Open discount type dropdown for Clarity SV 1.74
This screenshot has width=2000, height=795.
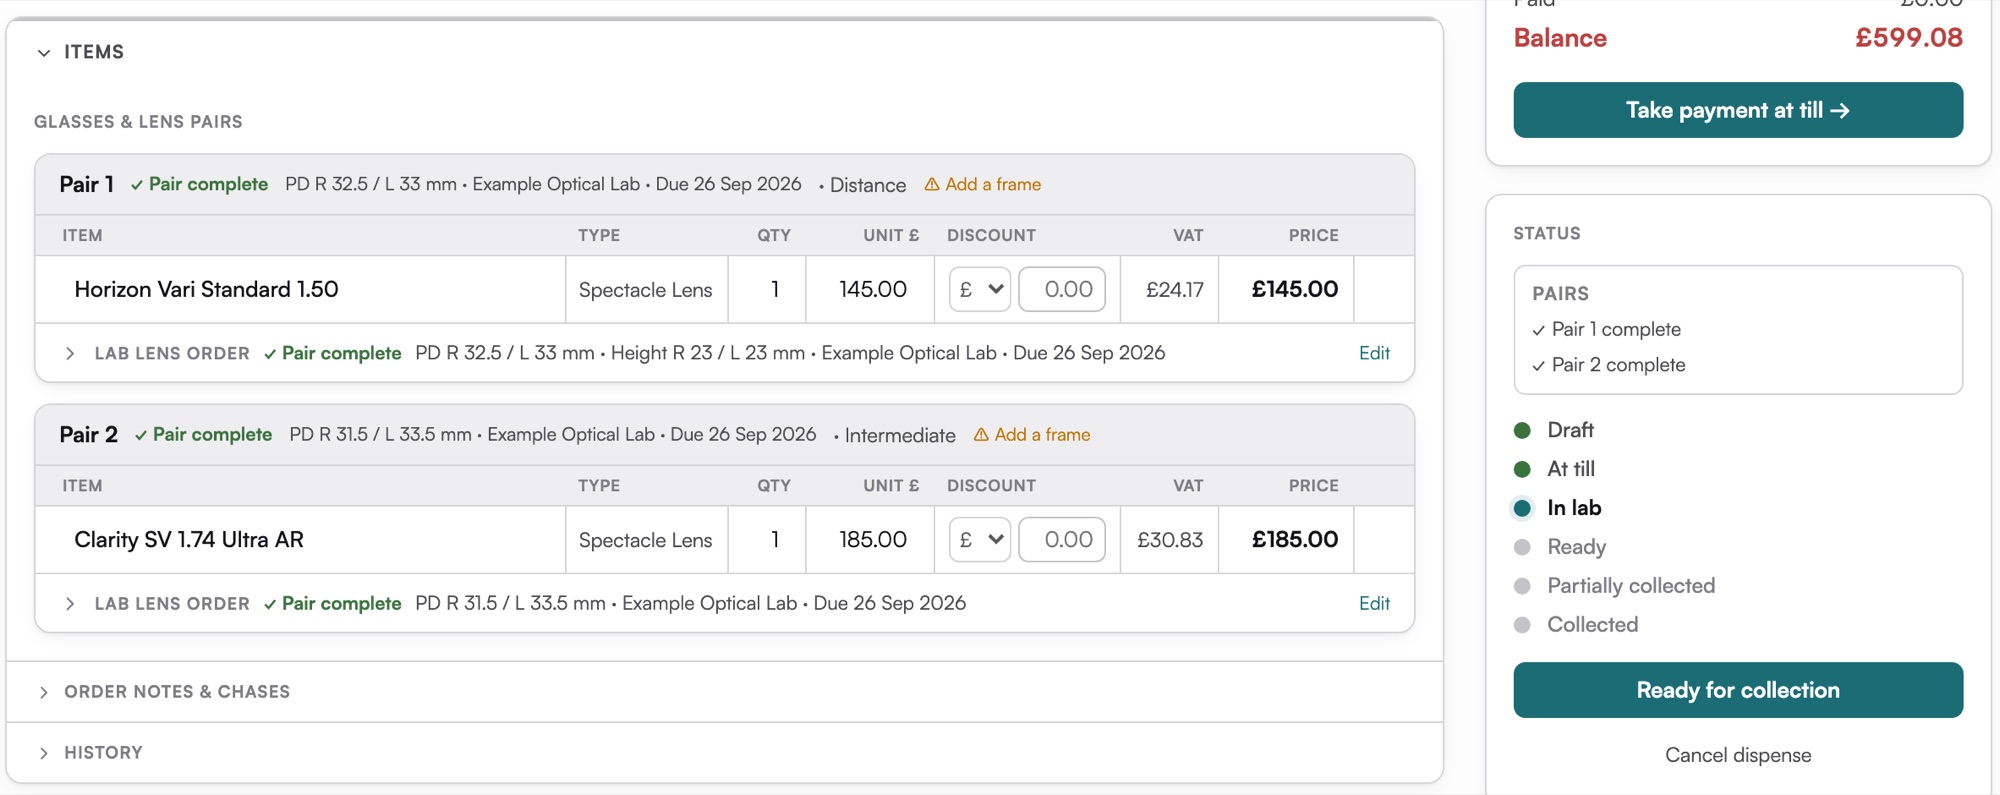point(980,540)
